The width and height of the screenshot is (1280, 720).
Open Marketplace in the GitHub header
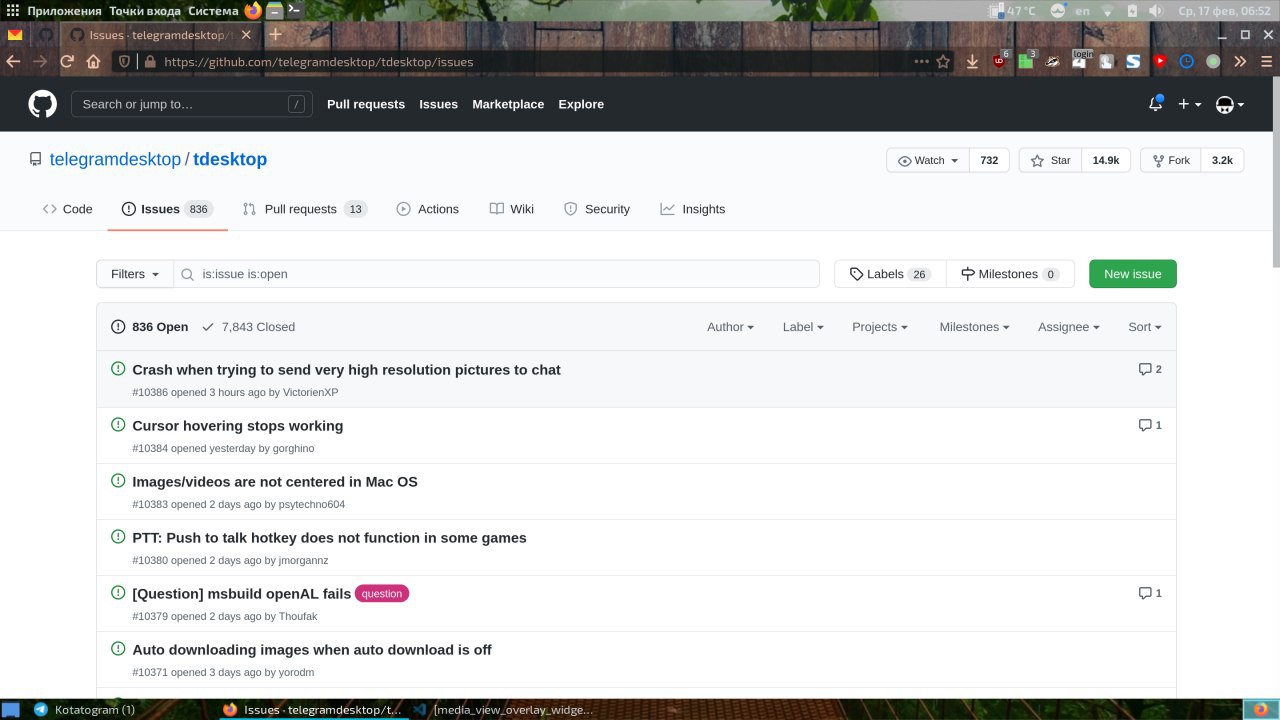point(508,104)
